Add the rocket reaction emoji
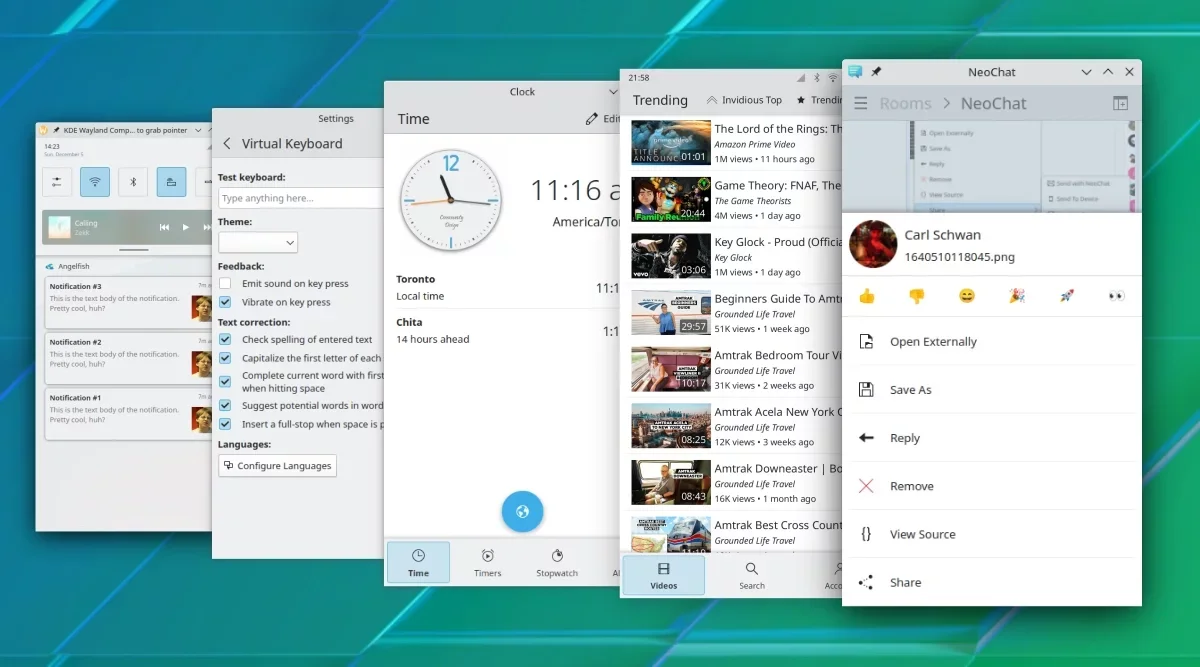The width and height of the screenshot is (1200, 667). click(x=1066, y=296)
